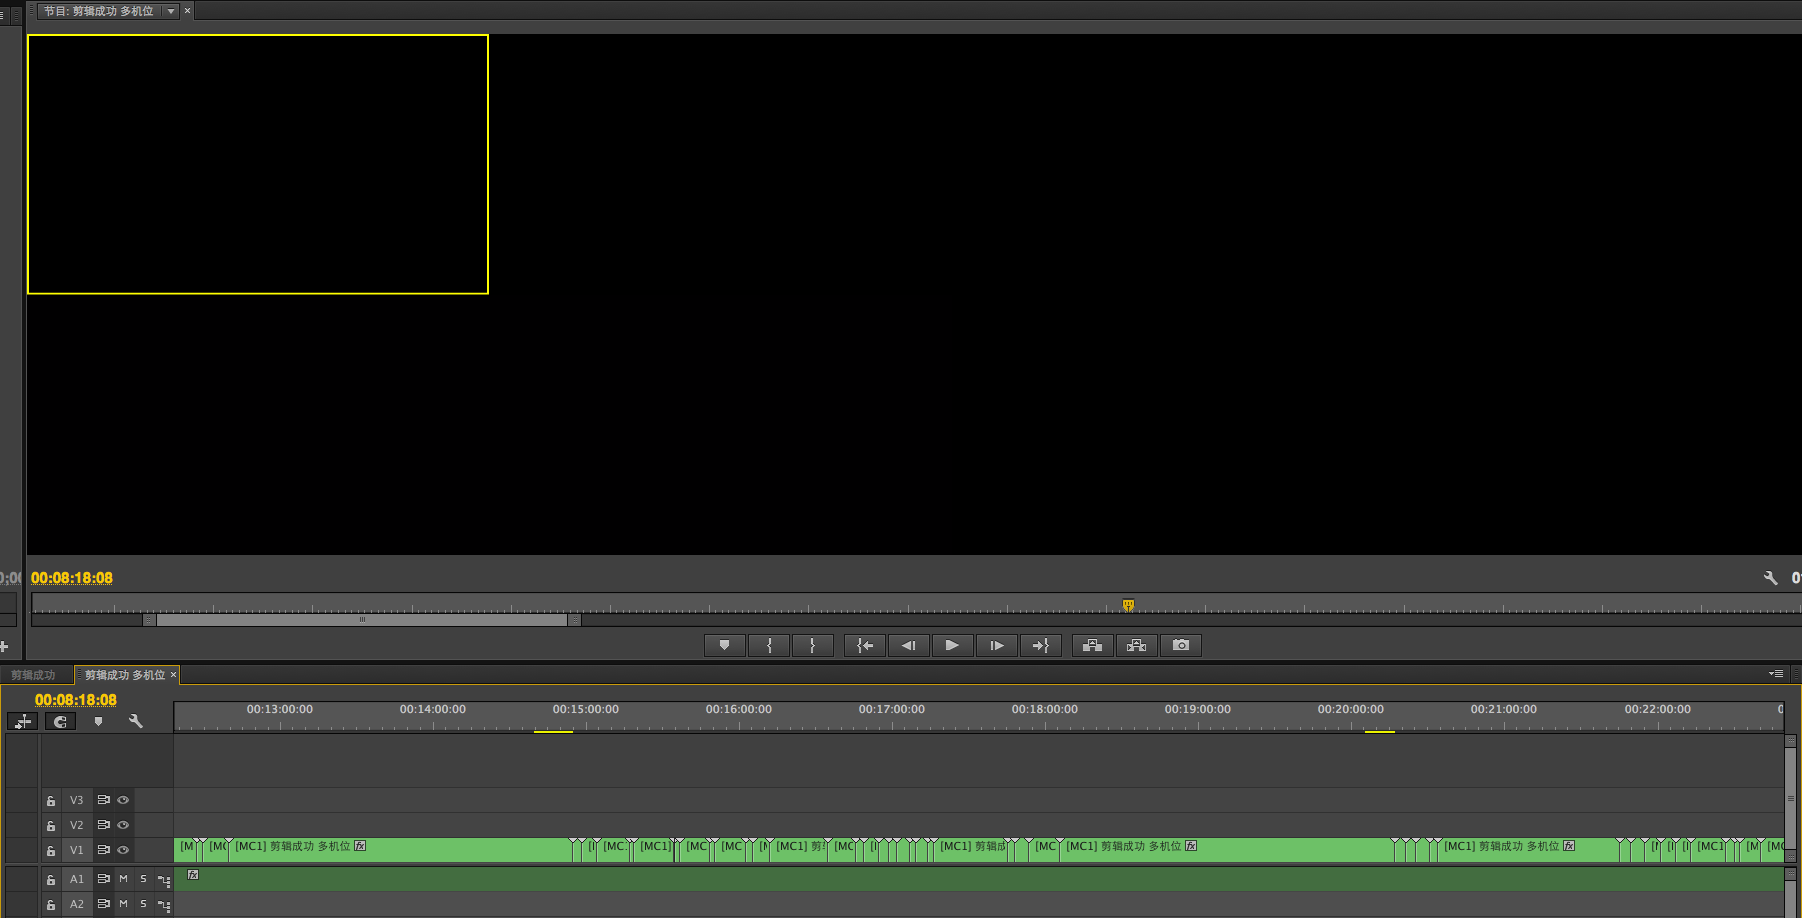Screen dimensions: 1802x918
Task: Open the program monitor sequence dropdown
Action: click(171, 11)
